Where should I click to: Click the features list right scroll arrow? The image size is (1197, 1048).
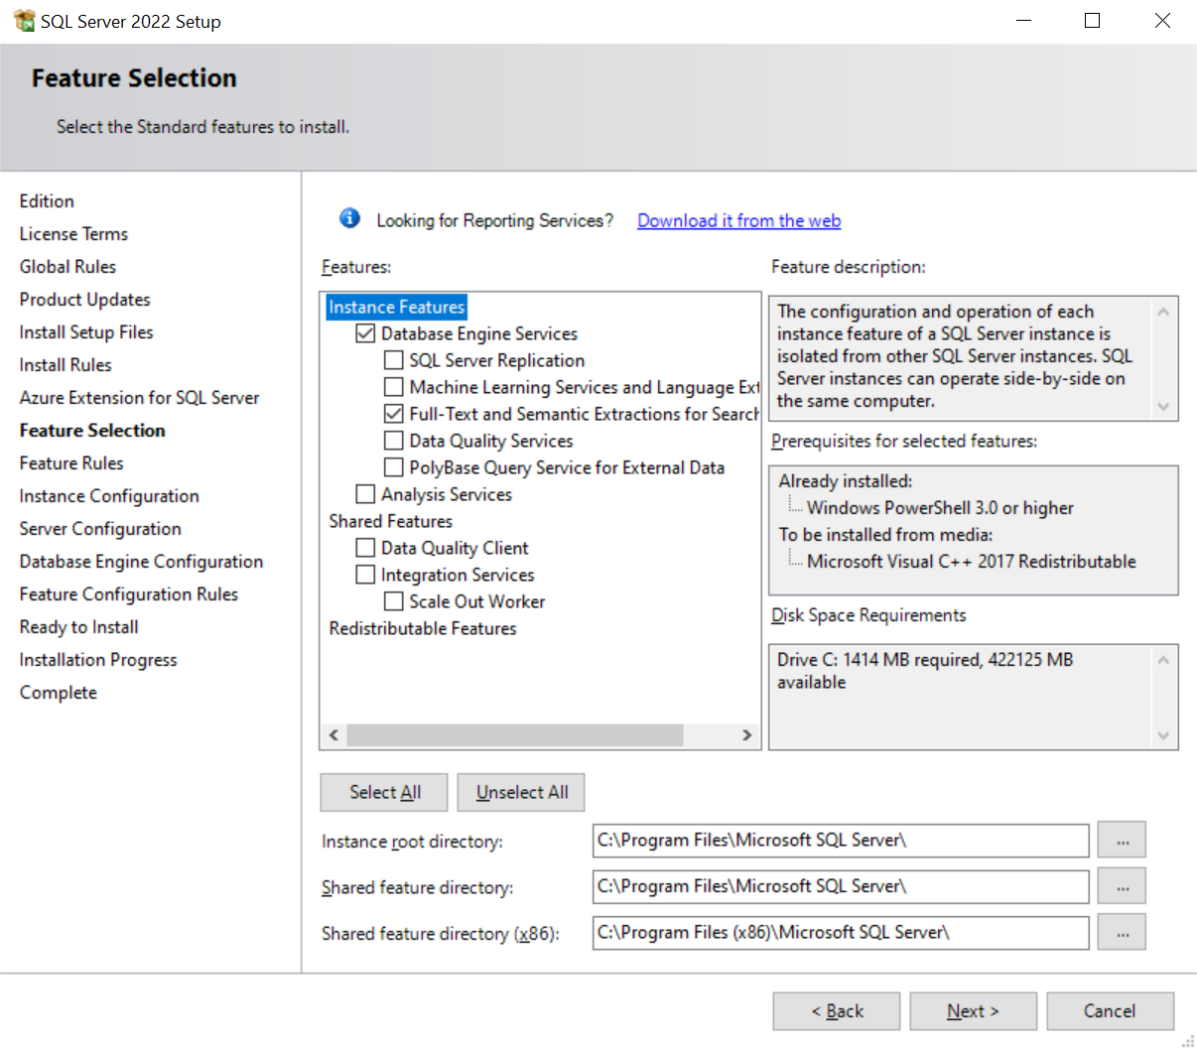tap(747, 734)
